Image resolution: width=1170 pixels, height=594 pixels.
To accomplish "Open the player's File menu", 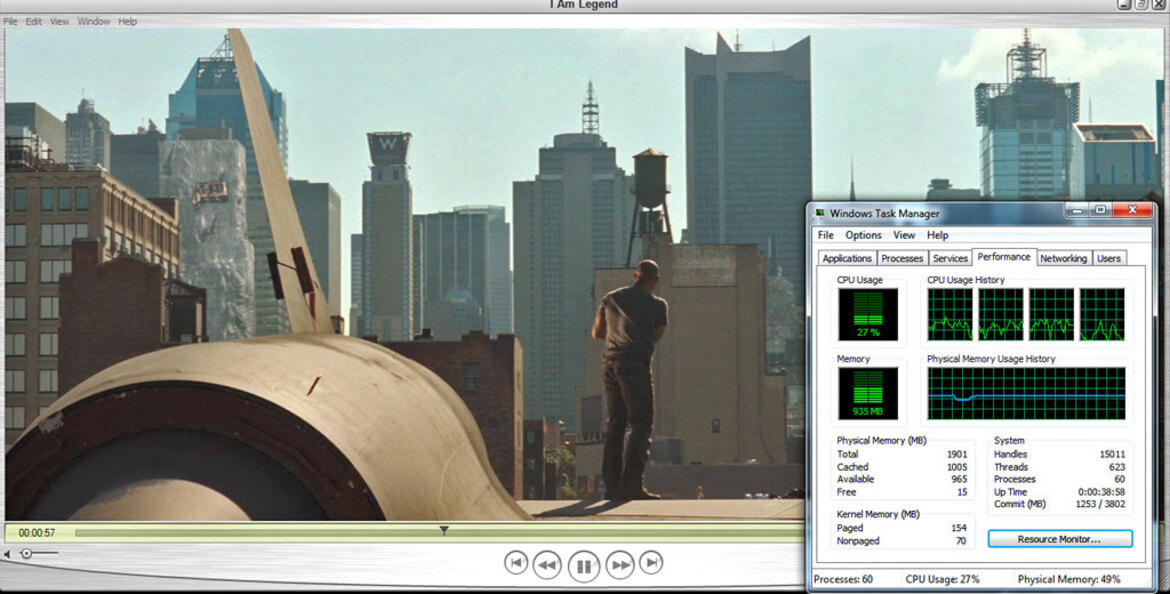I will point(10,22).
